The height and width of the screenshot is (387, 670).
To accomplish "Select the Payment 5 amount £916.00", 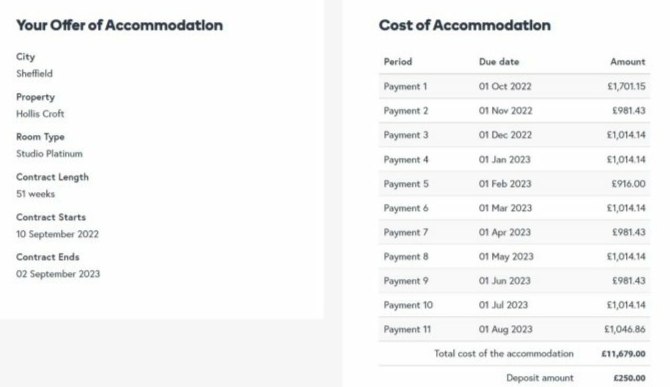I will point(628,184).
